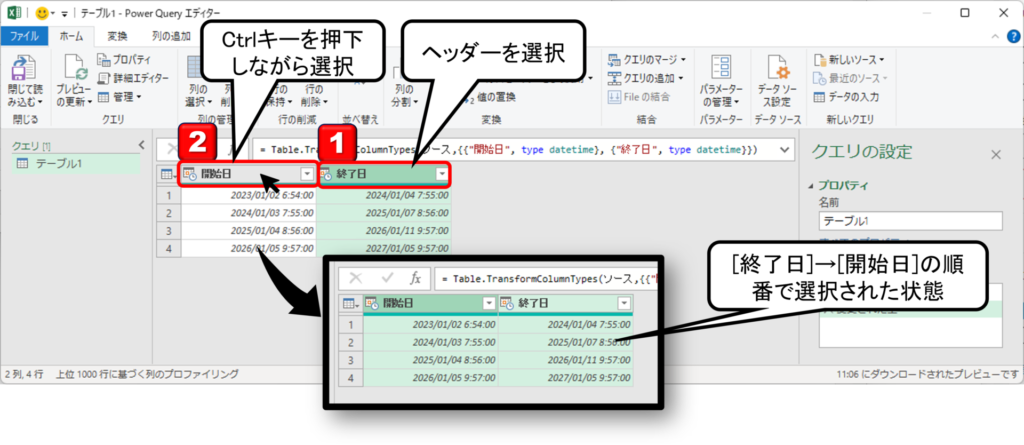Viewport: 1024px width, 445px height.
Task: Switch to the 変換 tab
Action: 118,36
